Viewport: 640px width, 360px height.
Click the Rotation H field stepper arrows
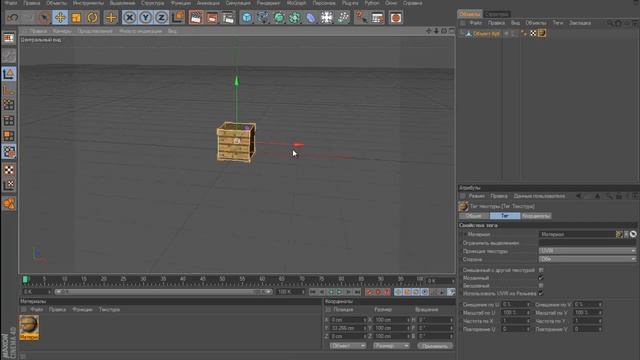click(x=451, y=320)
